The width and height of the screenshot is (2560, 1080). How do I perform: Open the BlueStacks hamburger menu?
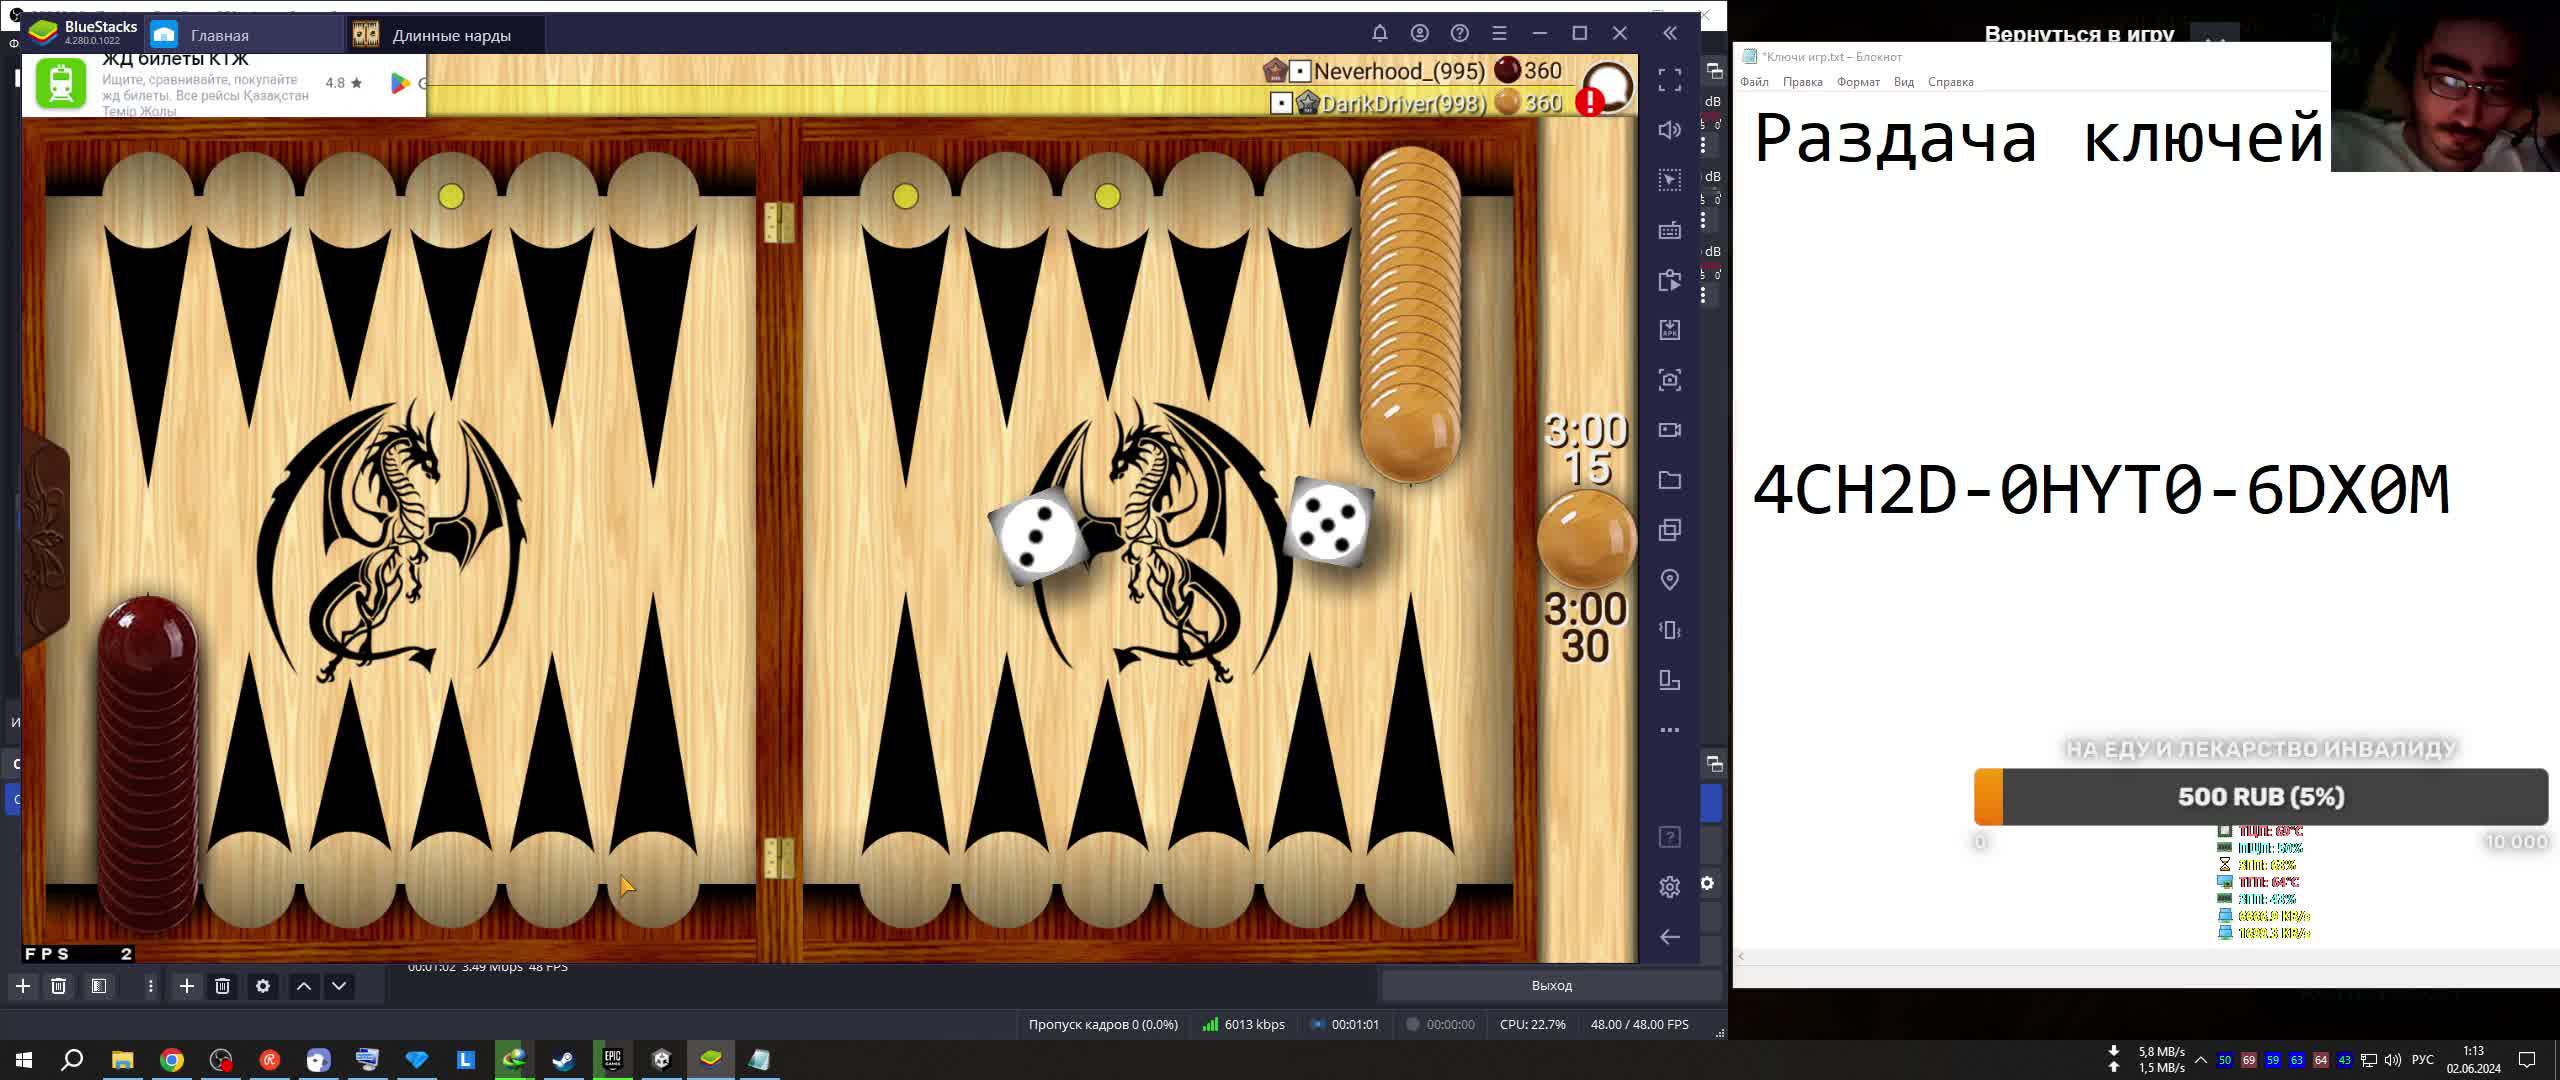click(1499, 33)
